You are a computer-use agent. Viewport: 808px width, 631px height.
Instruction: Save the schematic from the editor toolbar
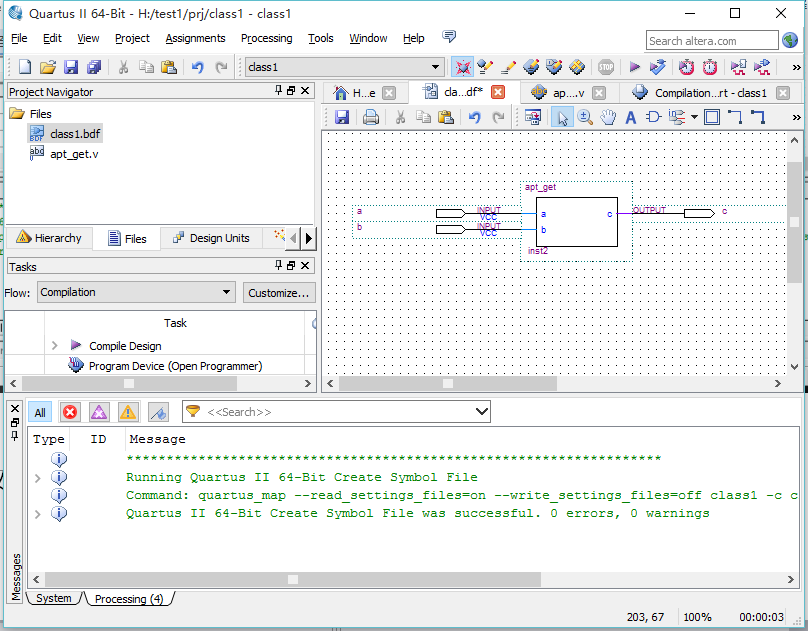(x=342, y=117)
